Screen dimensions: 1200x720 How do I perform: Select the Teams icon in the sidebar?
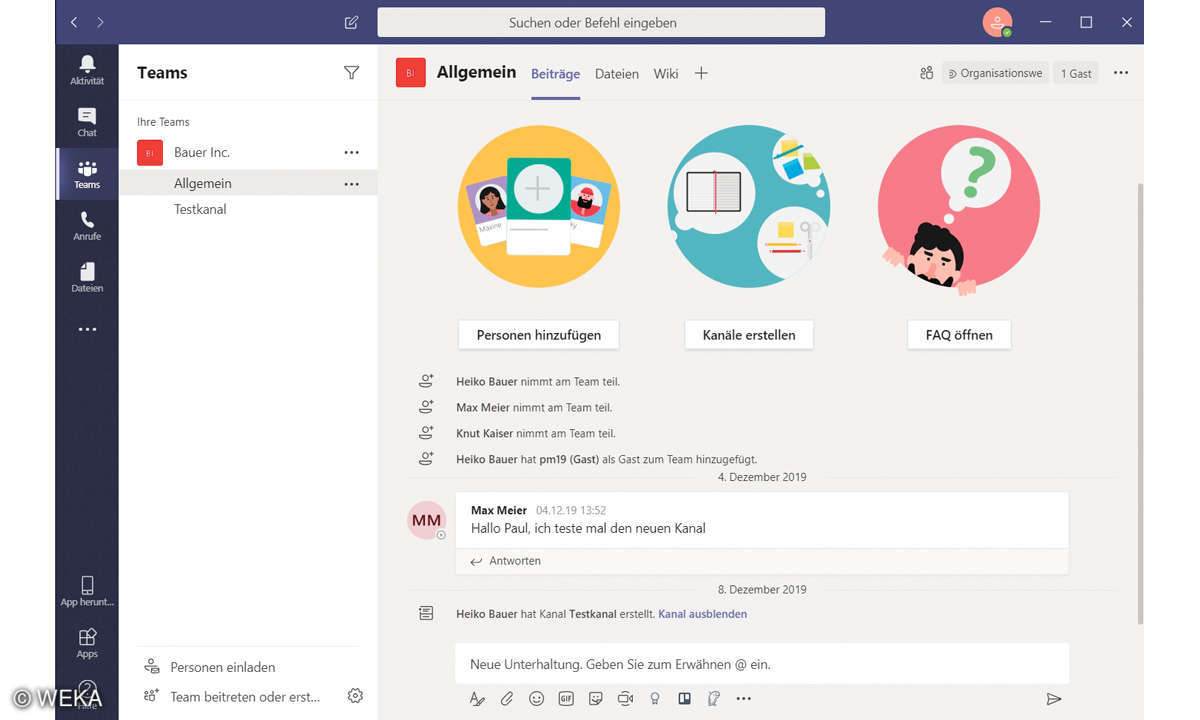coord(87,174)
